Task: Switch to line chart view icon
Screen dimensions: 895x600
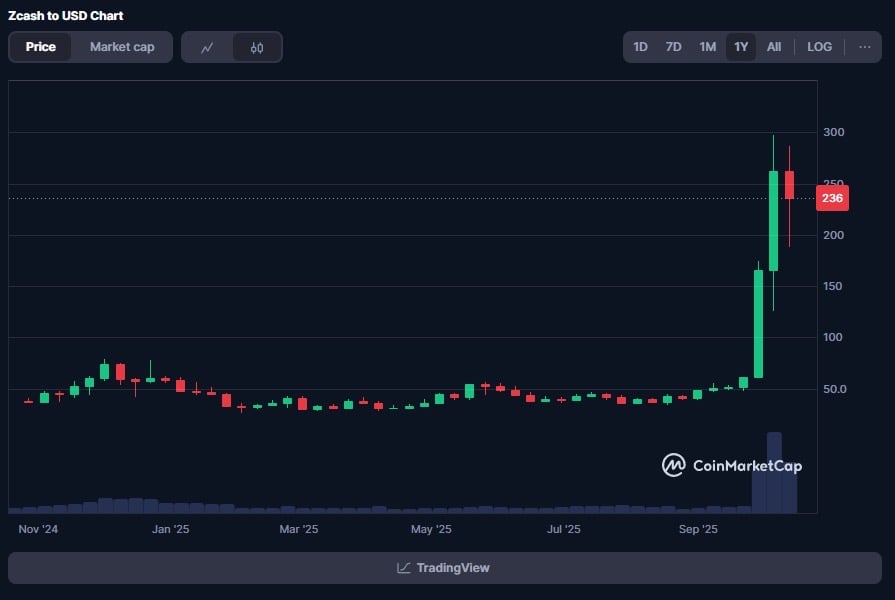Action: (207, 47)
